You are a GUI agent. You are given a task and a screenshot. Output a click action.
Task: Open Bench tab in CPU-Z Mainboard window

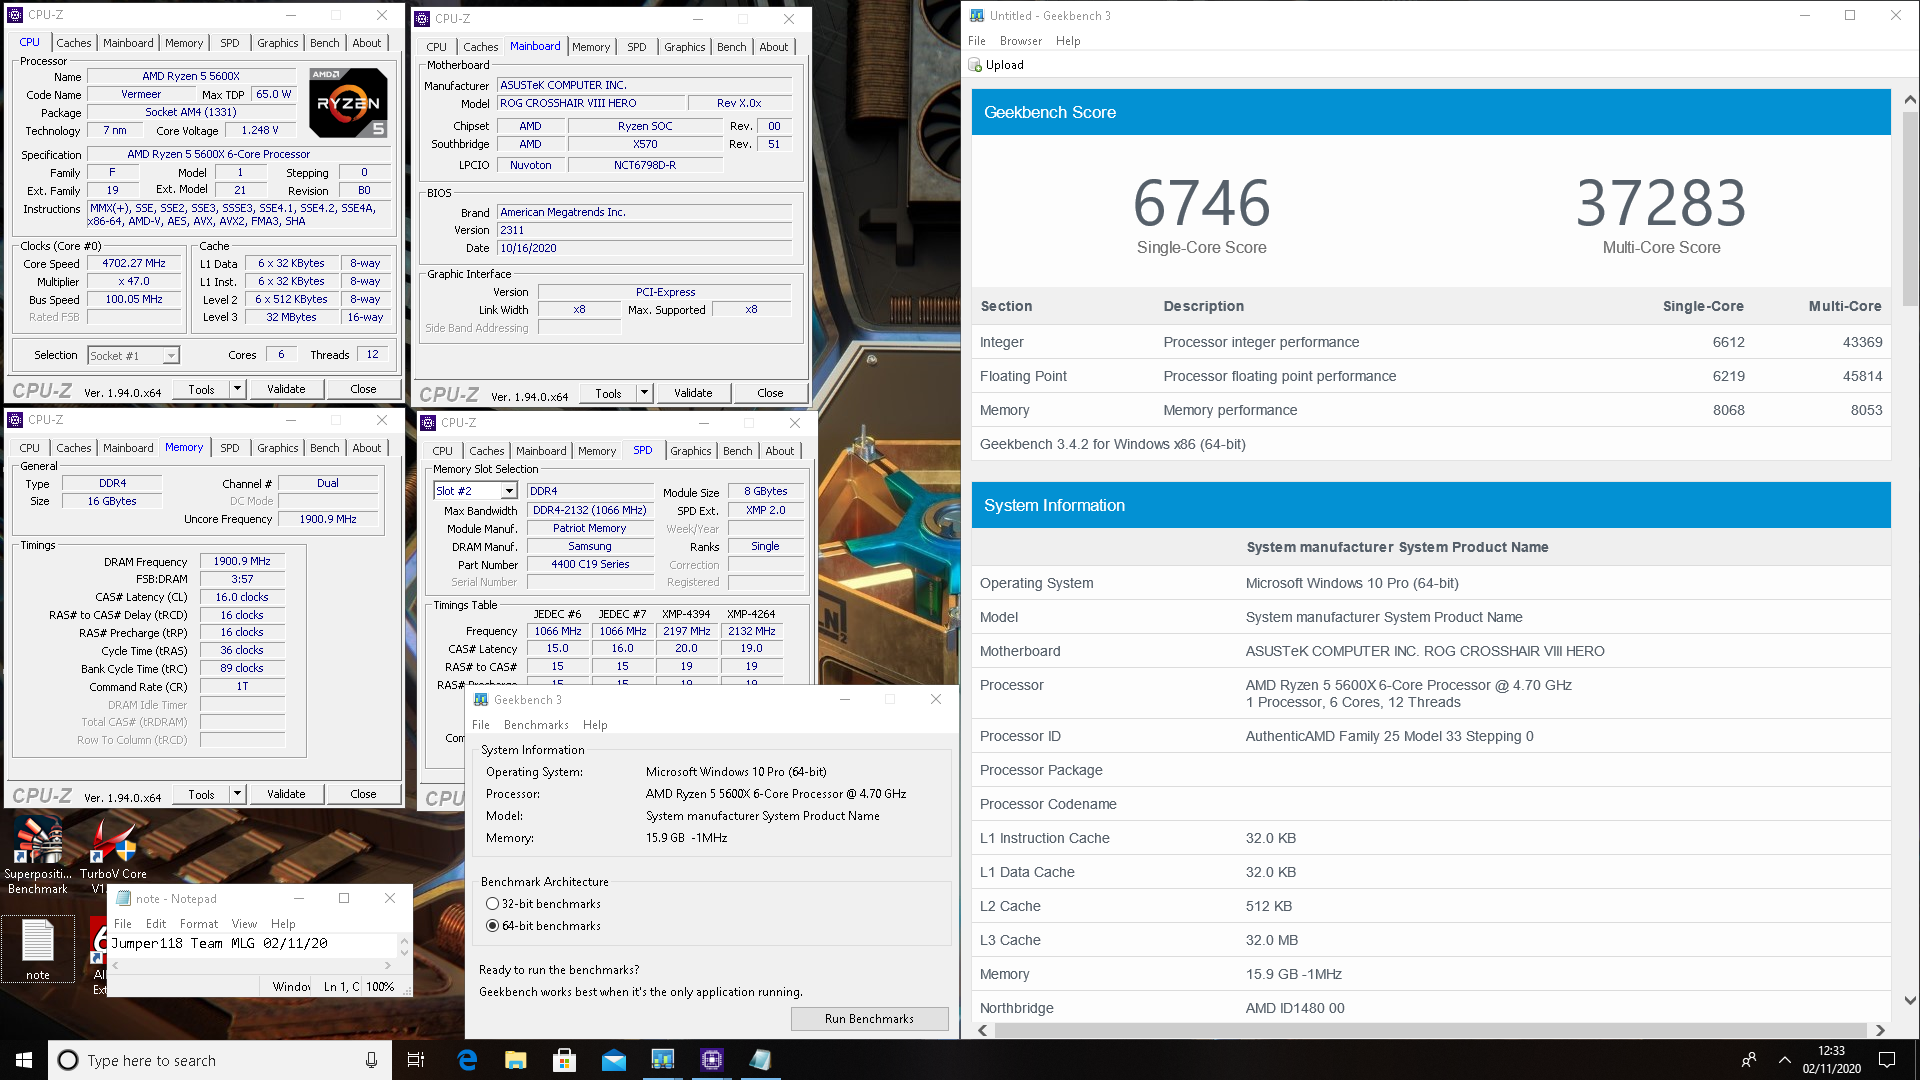coord(731,47)
